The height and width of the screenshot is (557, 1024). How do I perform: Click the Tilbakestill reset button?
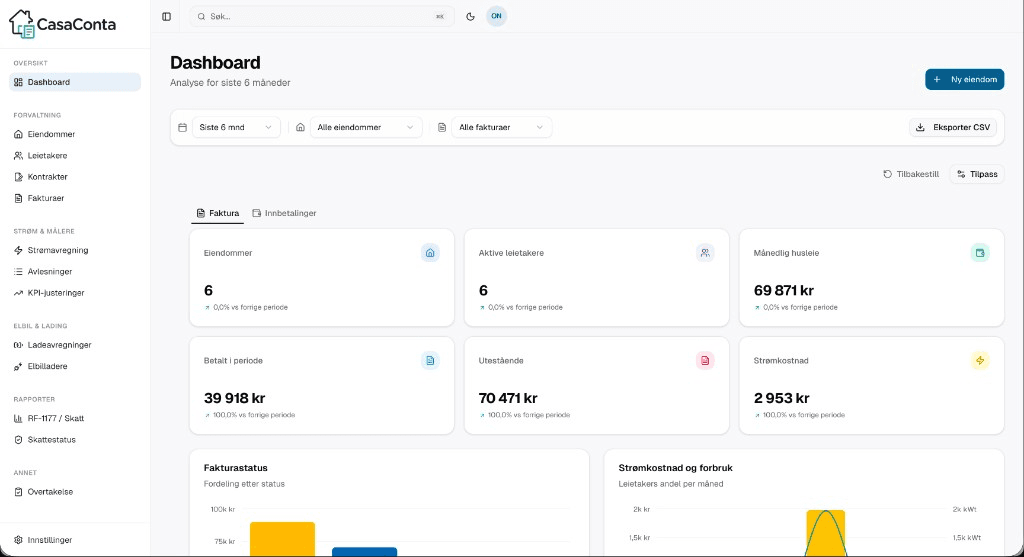[911, 174]
